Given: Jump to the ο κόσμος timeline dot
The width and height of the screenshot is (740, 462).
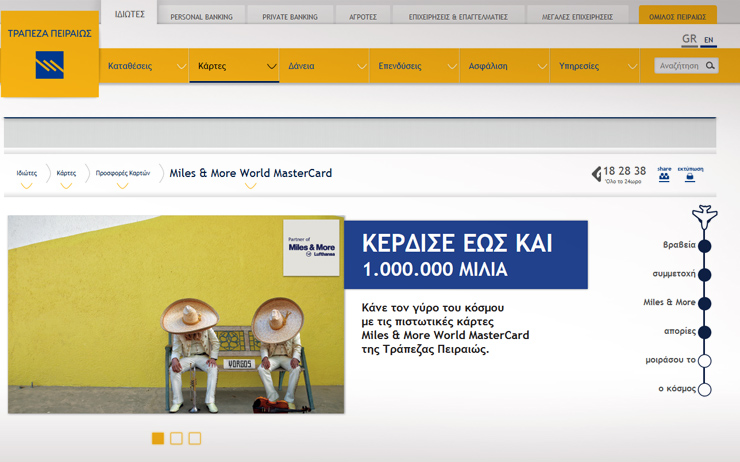Looking at the screenshot, I should 705,390.
